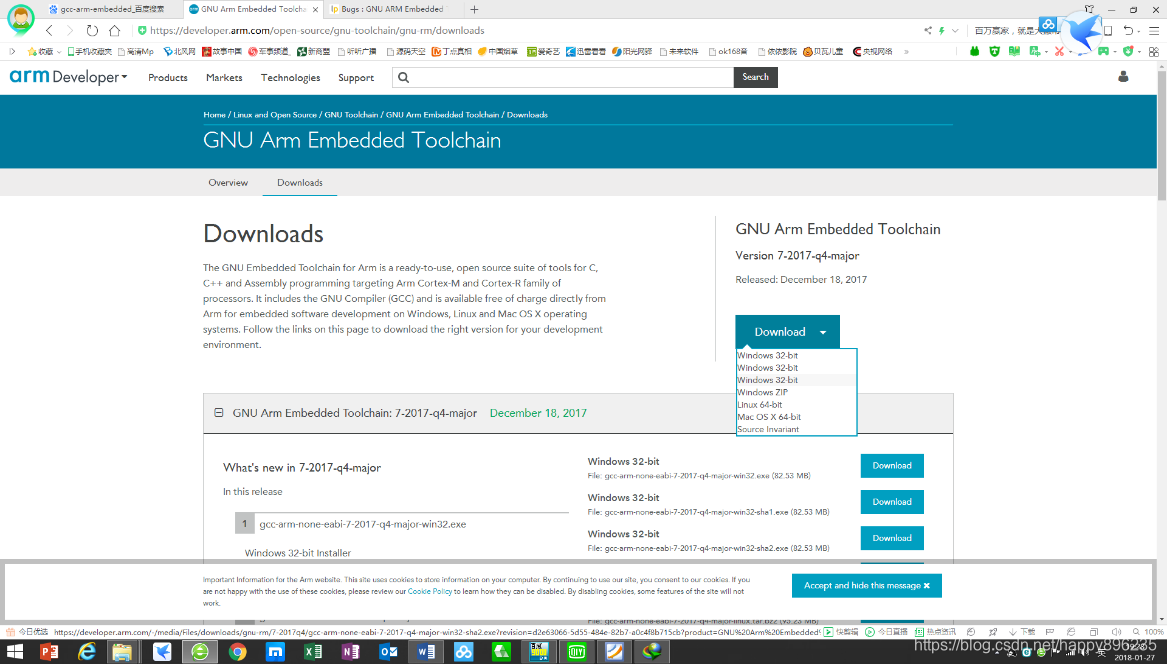Open the ok168 bookmark

(728, 51)
